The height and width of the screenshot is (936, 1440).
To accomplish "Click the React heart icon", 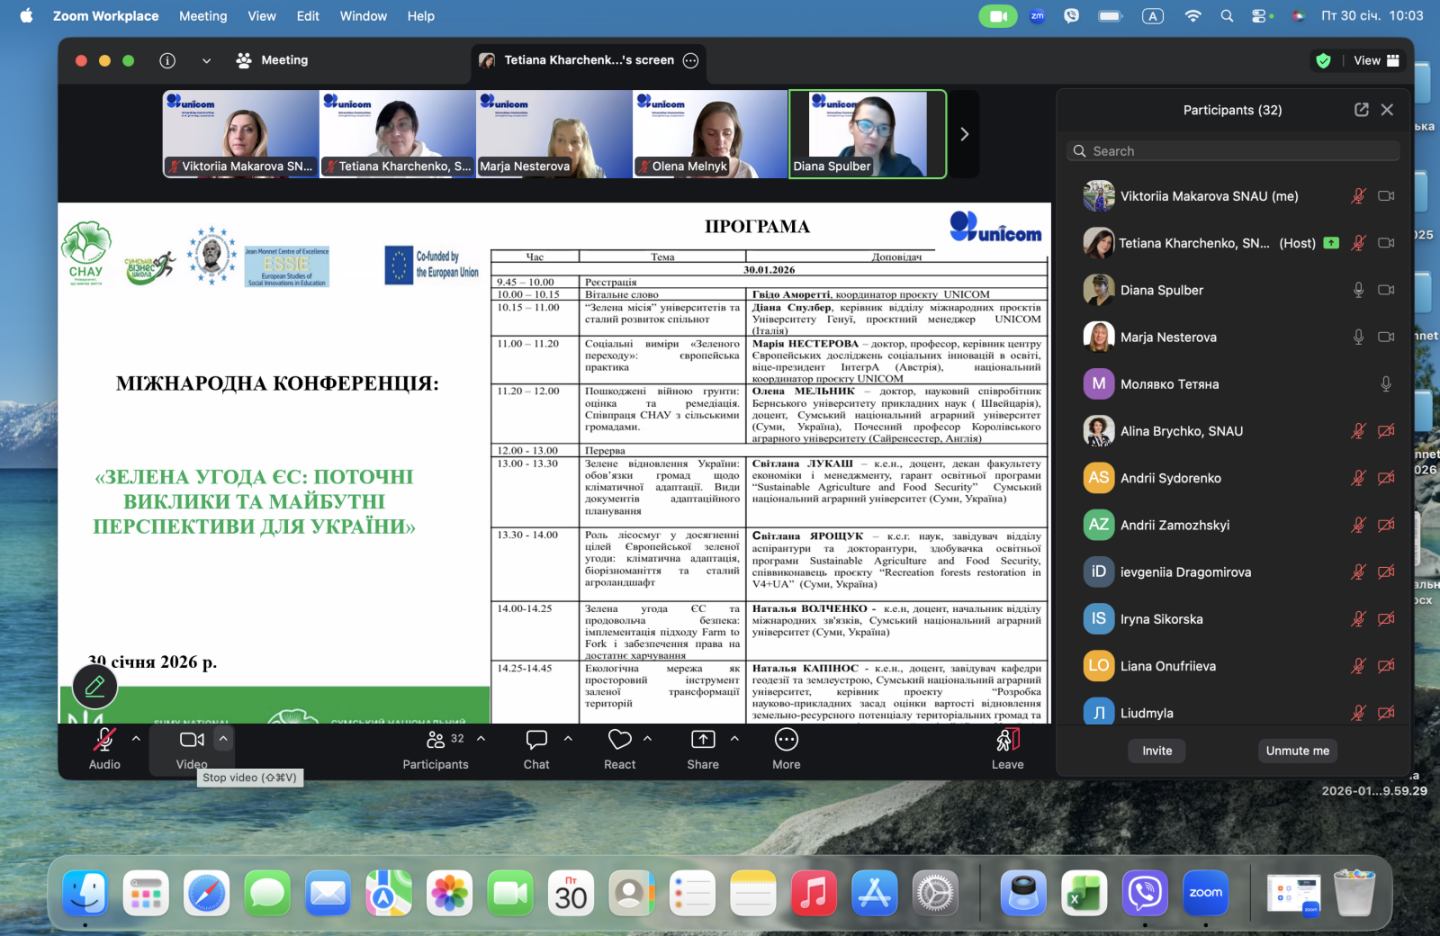I will tap(619, 740).
